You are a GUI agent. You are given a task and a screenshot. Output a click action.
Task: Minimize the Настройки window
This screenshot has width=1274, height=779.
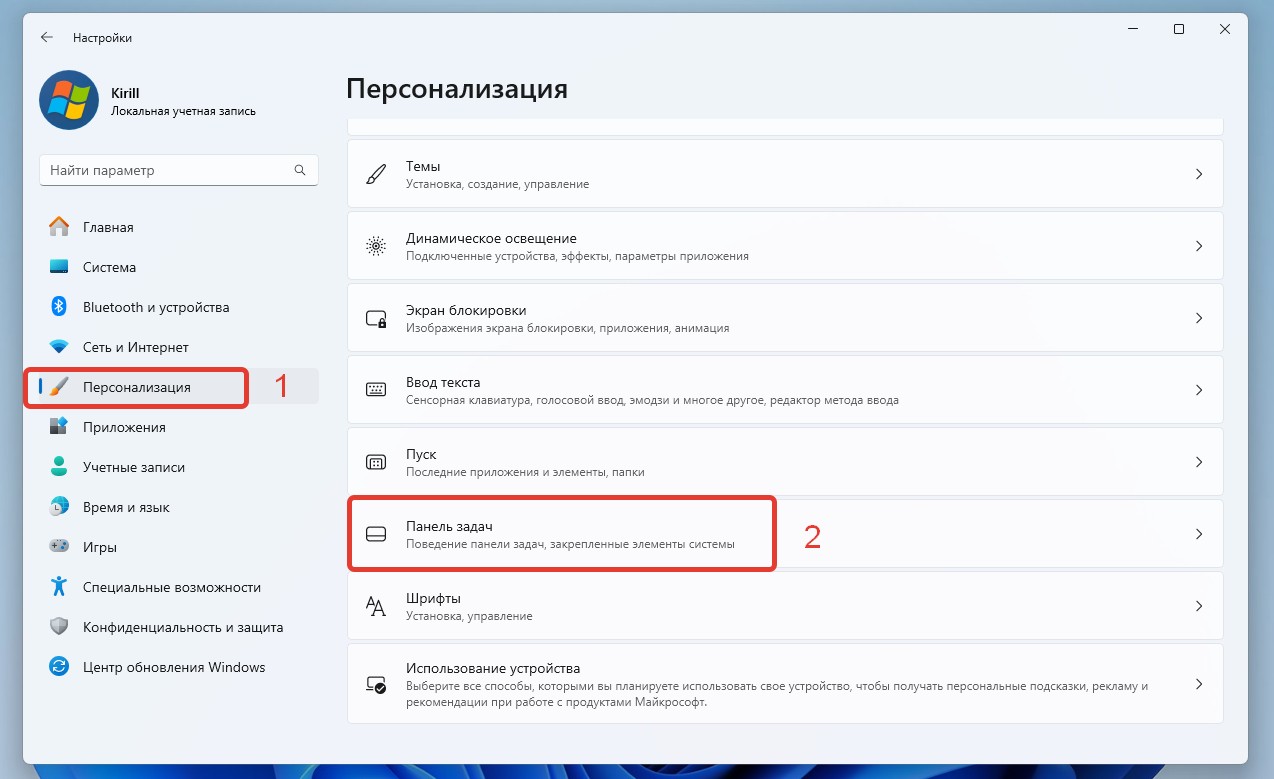(x=1133, y=30)
